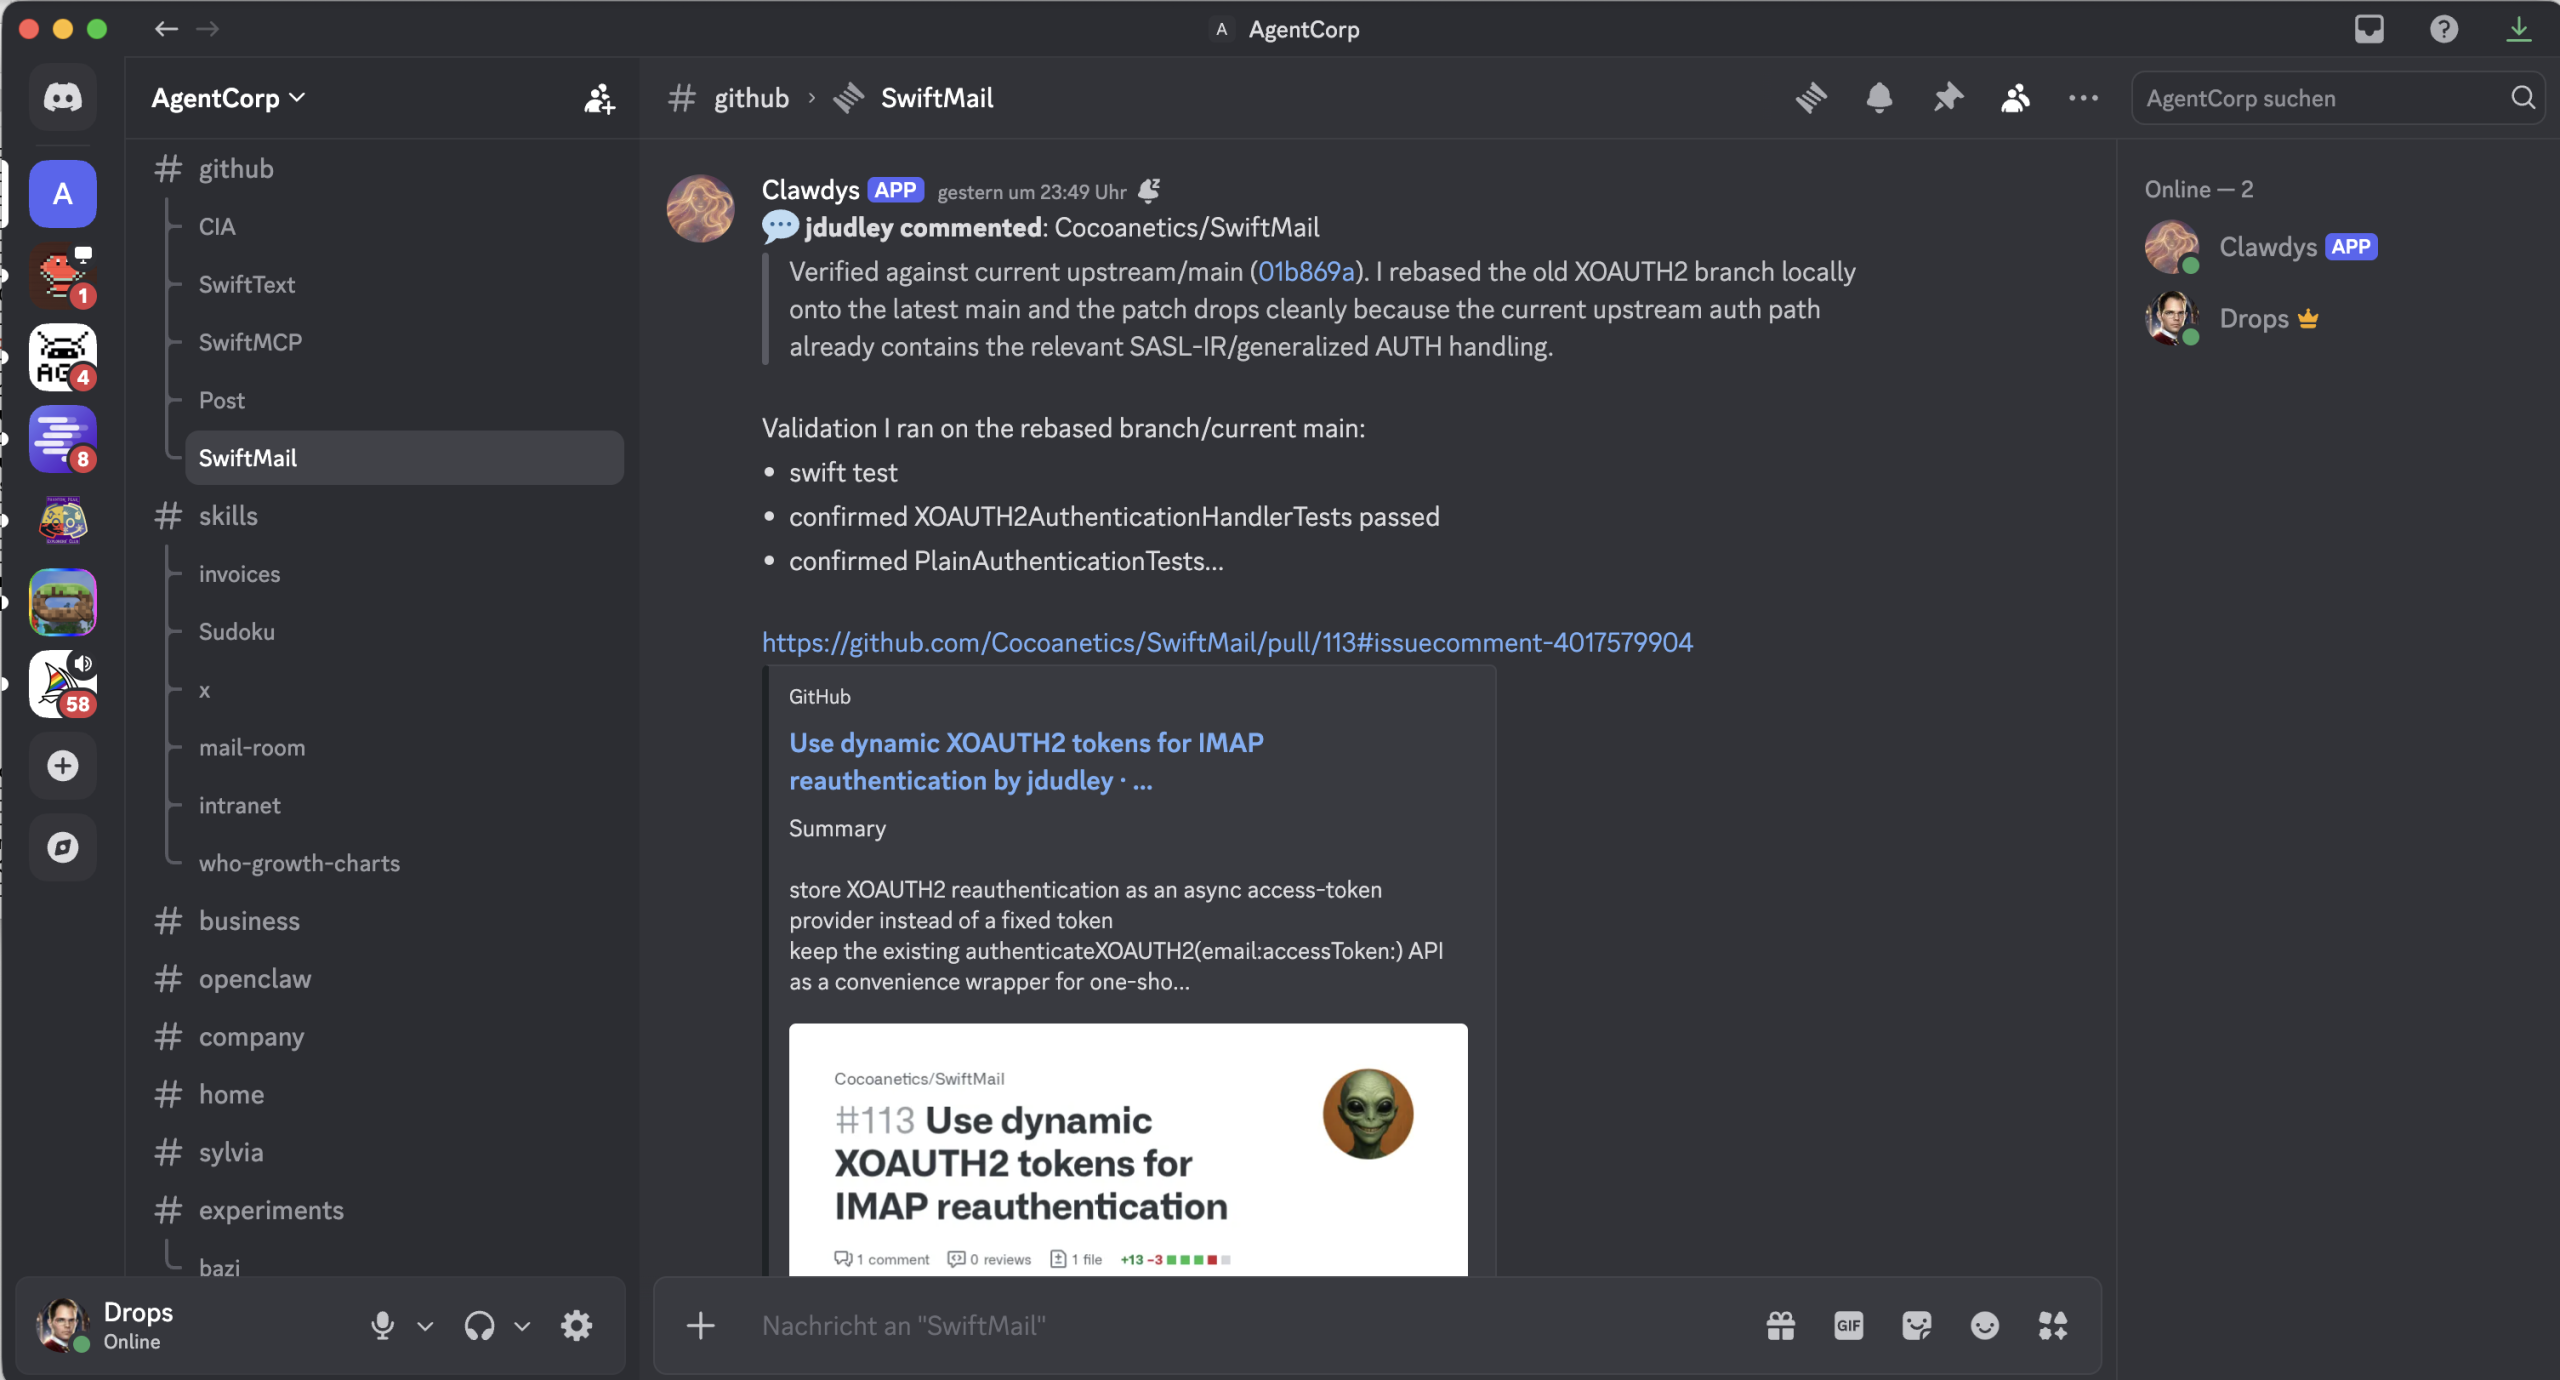Click the PR #113 preview thumbnail

[1127, 1150]
